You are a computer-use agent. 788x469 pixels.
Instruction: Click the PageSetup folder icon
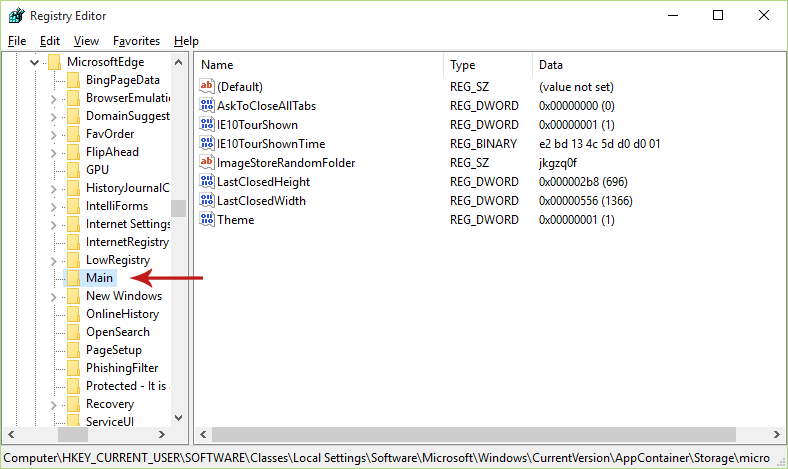point(73,350)
